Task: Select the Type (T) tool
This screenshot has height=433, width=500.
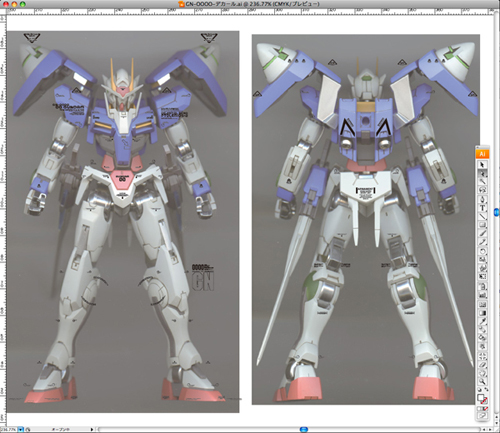Action: [482, 208]
